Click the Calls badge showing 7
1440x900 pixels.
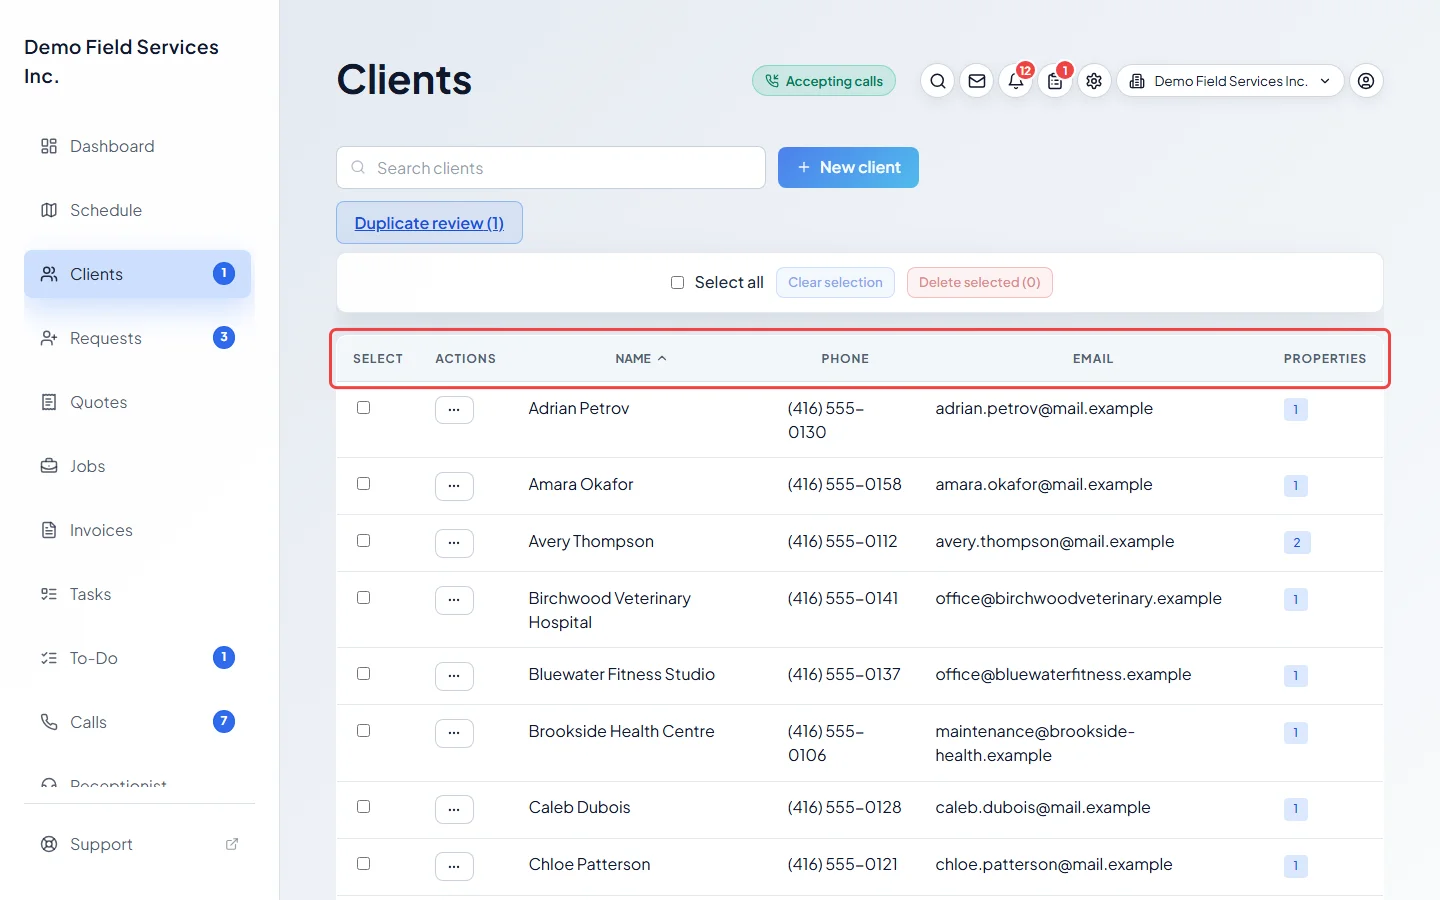224,721
